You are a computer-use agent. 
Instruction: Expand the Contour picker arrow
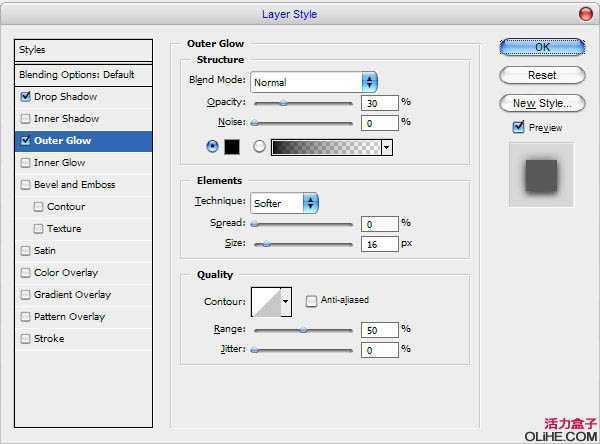[286, 300]
